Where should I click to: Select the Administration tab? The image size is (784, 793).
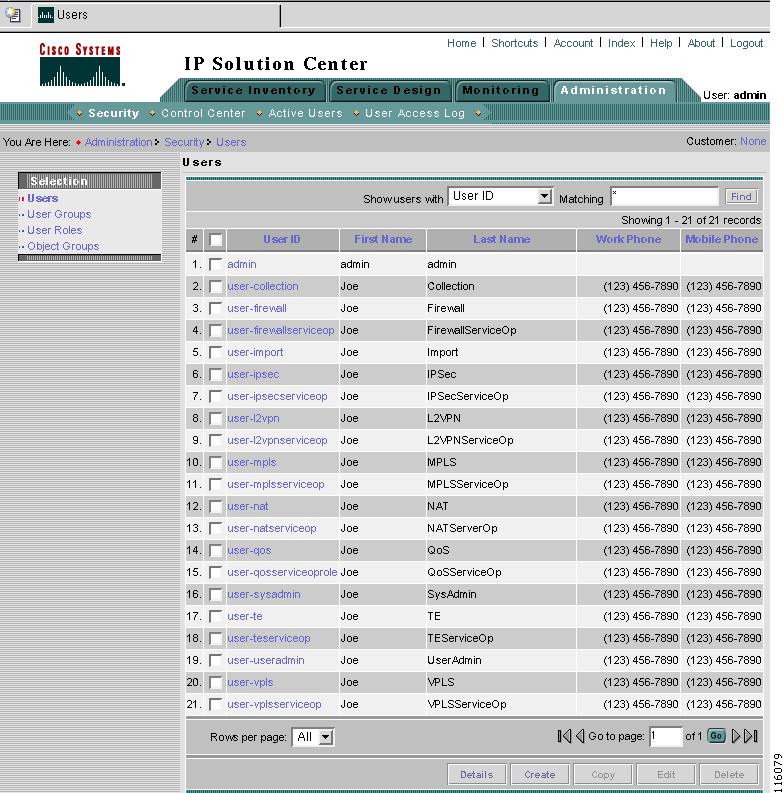pos(613,91)
